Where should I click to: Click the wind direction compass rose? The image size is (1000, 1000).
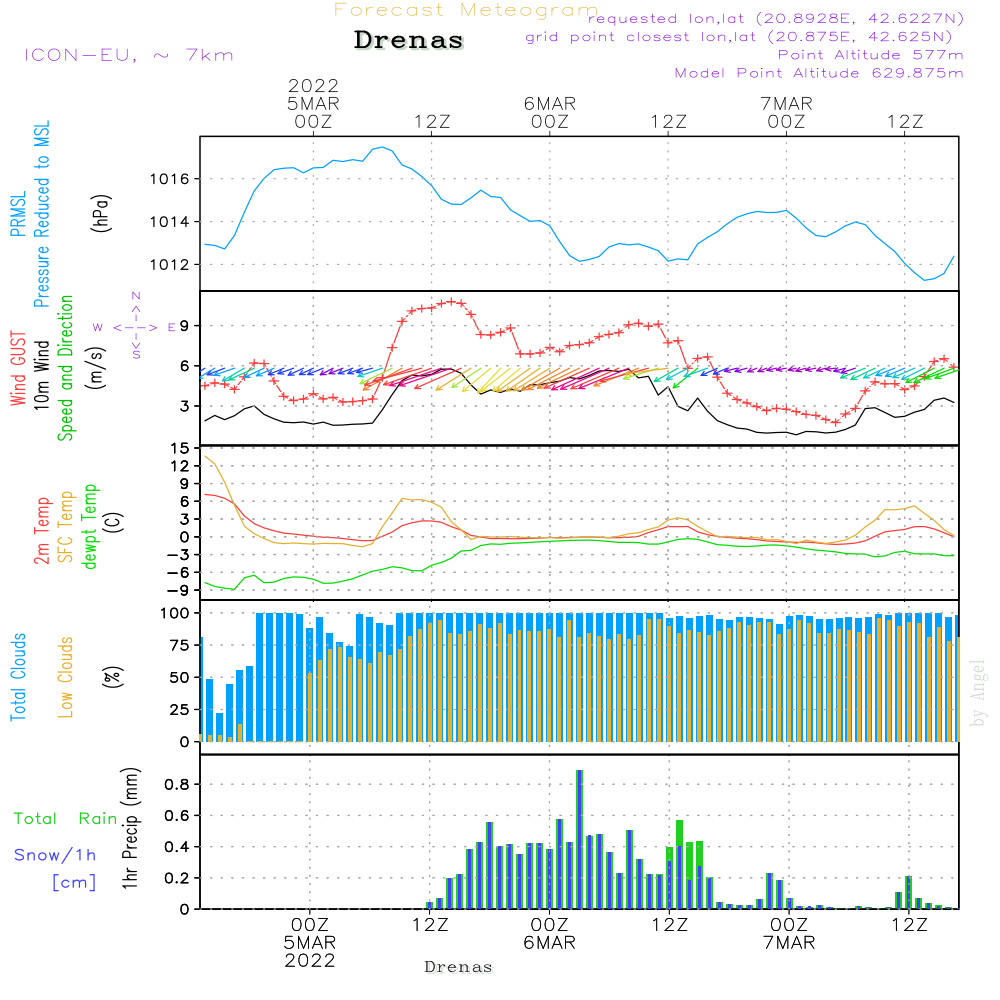pyautogui.click(x=135, y=327)
